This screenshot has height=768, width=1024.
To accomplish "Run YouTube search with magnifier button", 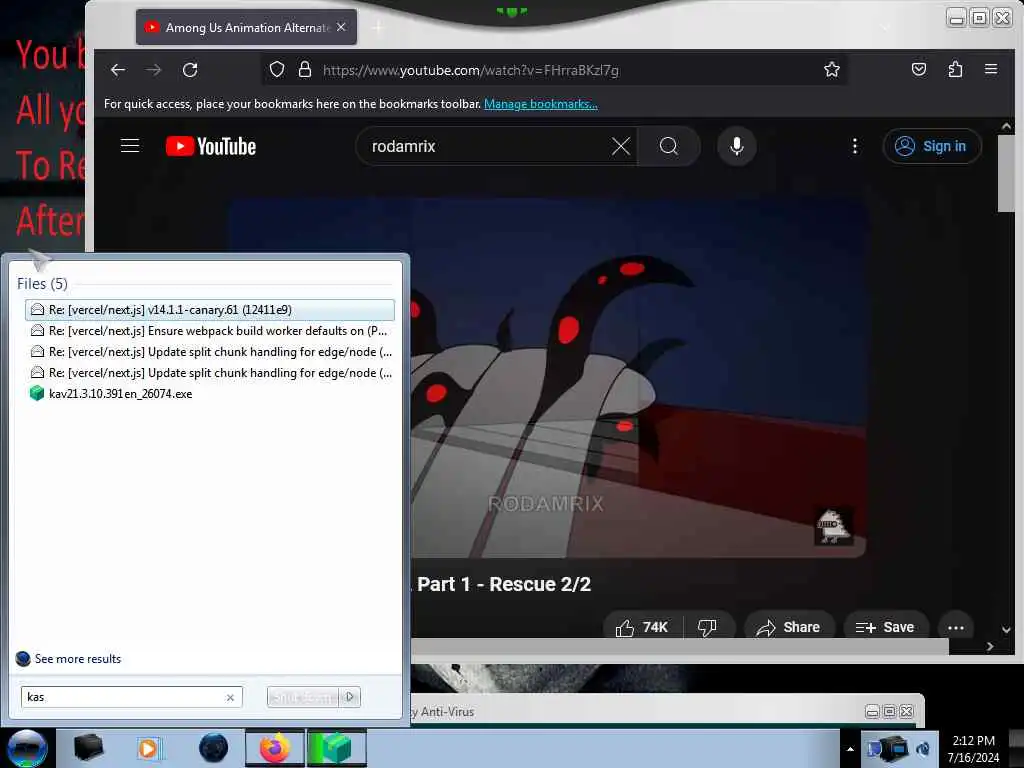I will pos(669,146).
